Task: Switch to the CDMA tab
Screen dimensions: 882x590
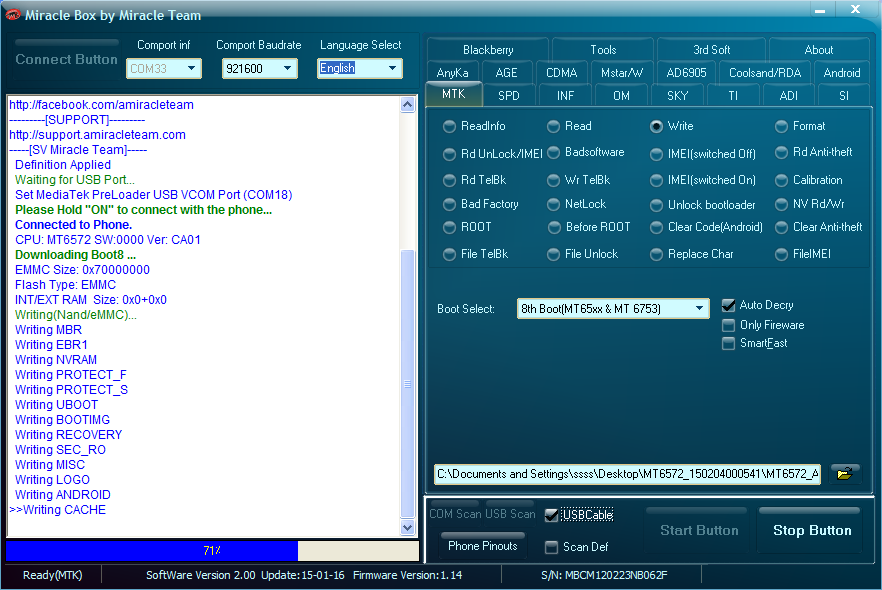Action: pos(561,73)
